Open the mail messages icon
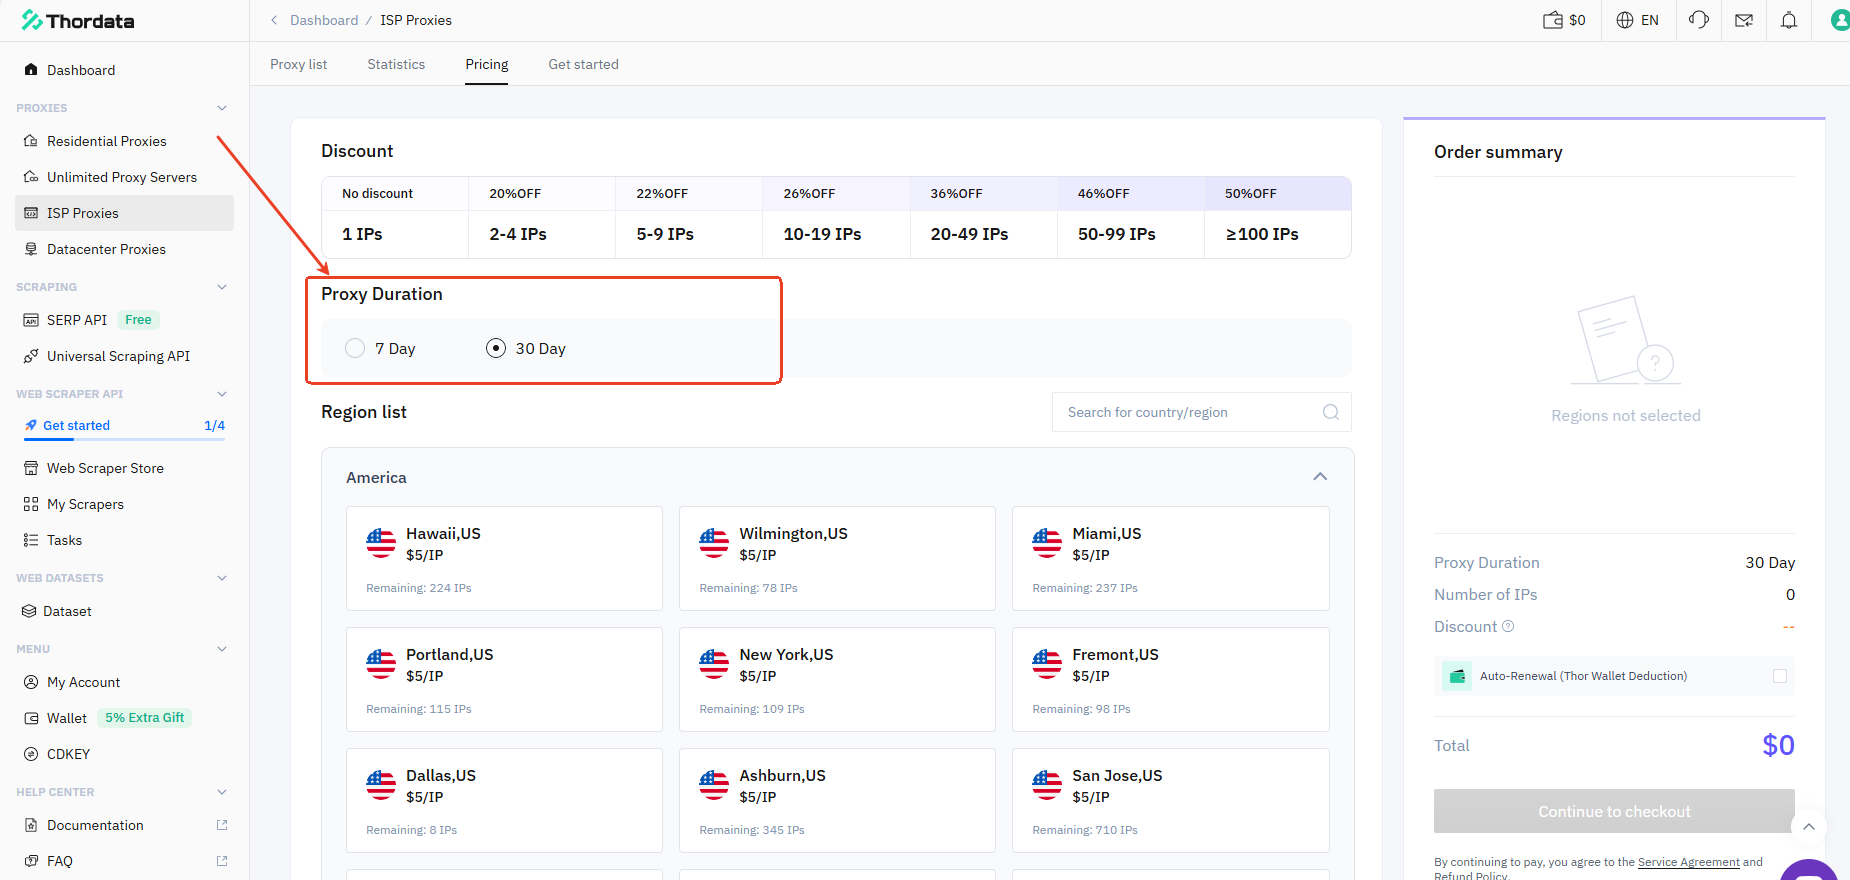Screen dimensions: 1850x880 pos(1744,20)
